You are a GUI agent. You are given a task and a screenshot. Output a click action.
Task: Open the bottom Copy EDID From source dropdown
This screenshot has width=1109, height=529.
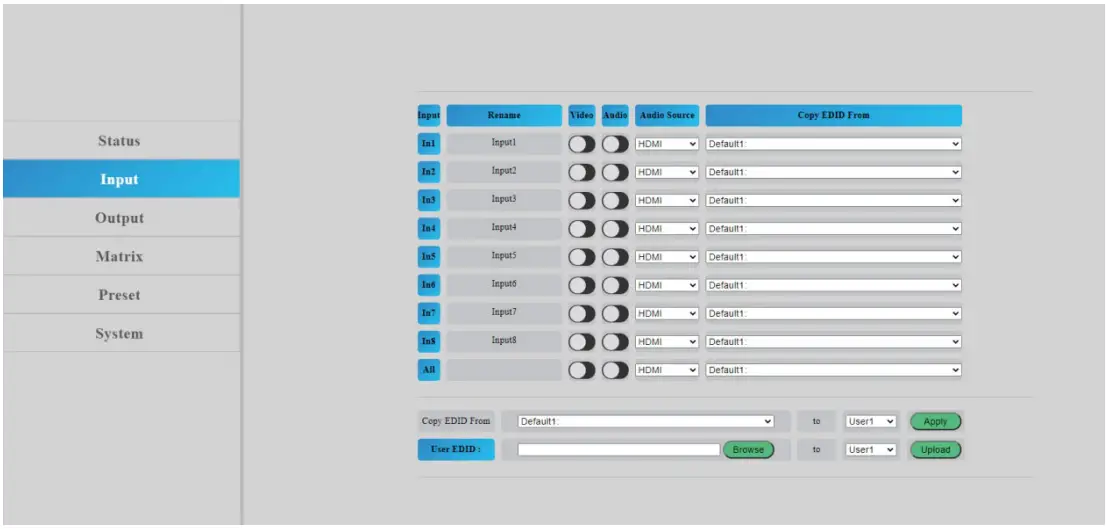tap(646, 422)
